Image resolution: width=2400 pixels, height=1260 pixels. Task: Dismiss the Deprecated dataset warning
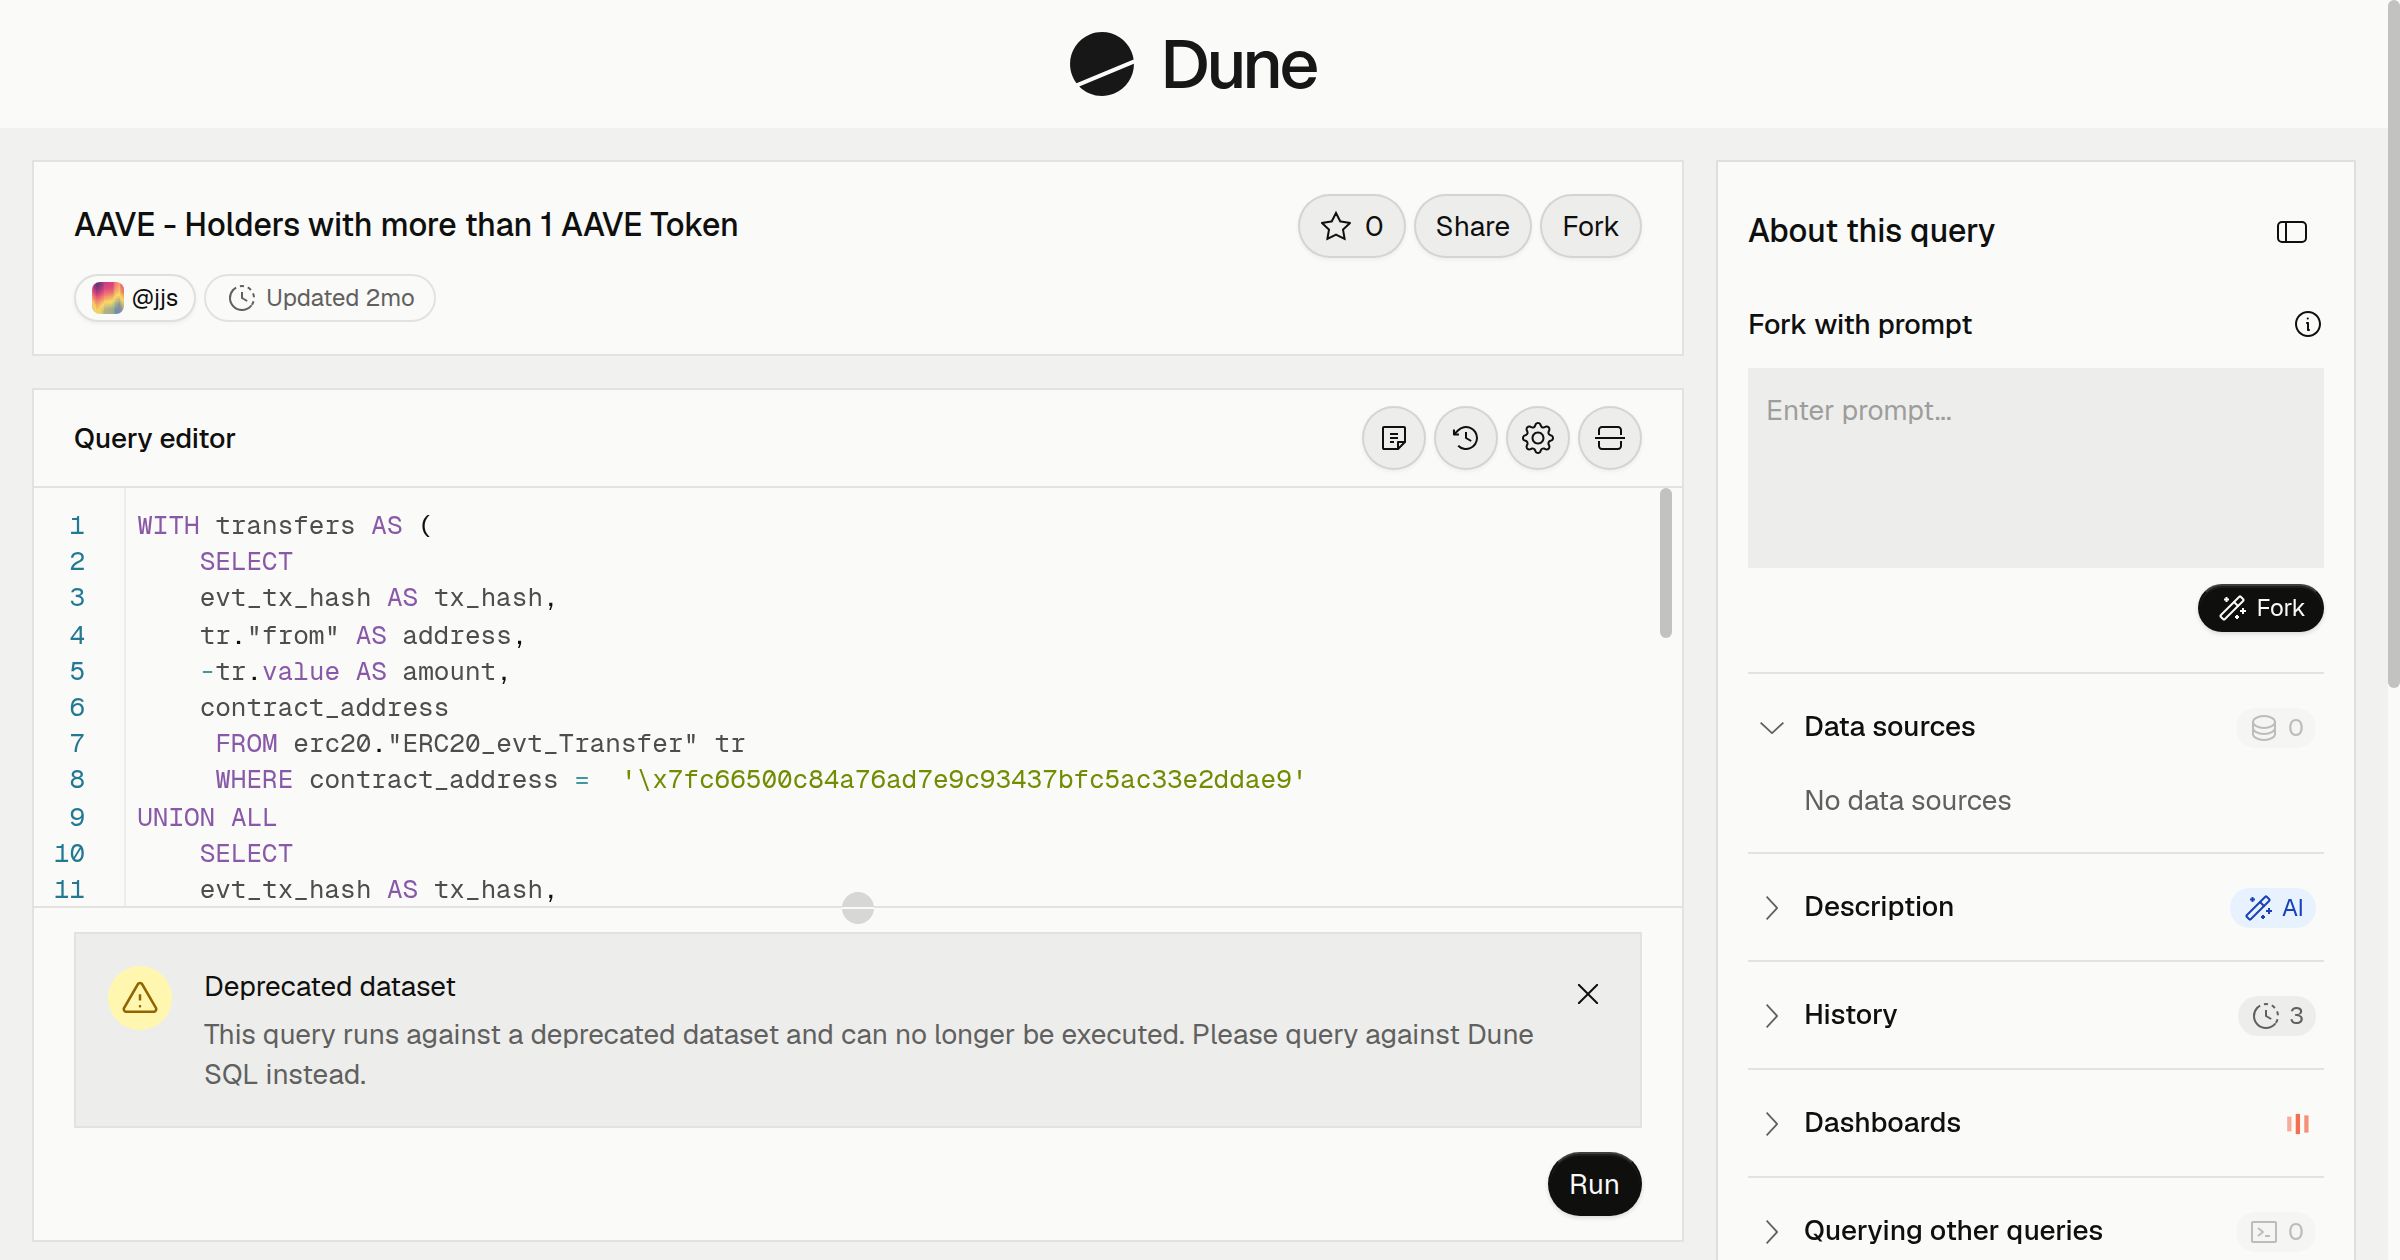(1587, 994)
